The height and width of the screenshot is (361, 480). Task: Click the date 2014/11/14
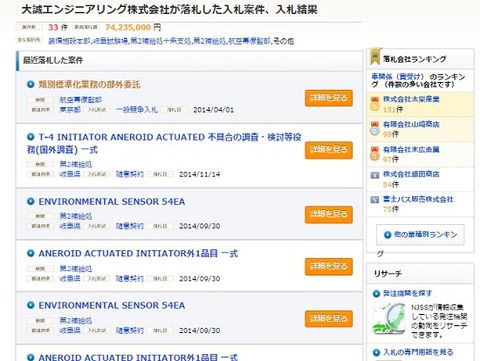[200, 174]
